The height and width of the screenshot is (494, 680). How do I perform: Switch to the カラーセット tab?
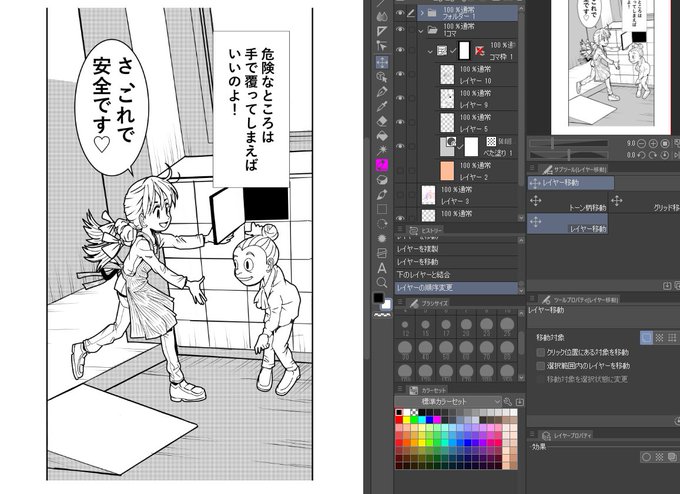427,390
